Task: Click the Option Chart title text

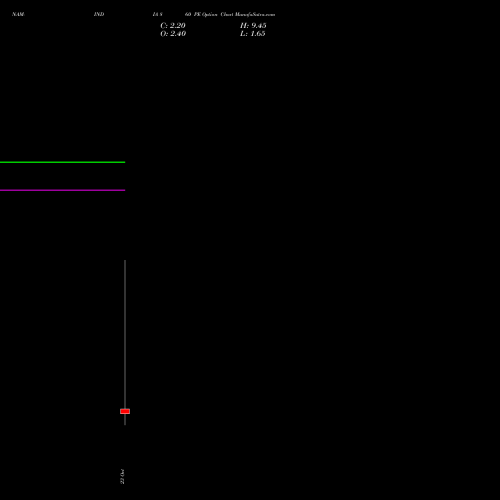Action: coord(217,14)
